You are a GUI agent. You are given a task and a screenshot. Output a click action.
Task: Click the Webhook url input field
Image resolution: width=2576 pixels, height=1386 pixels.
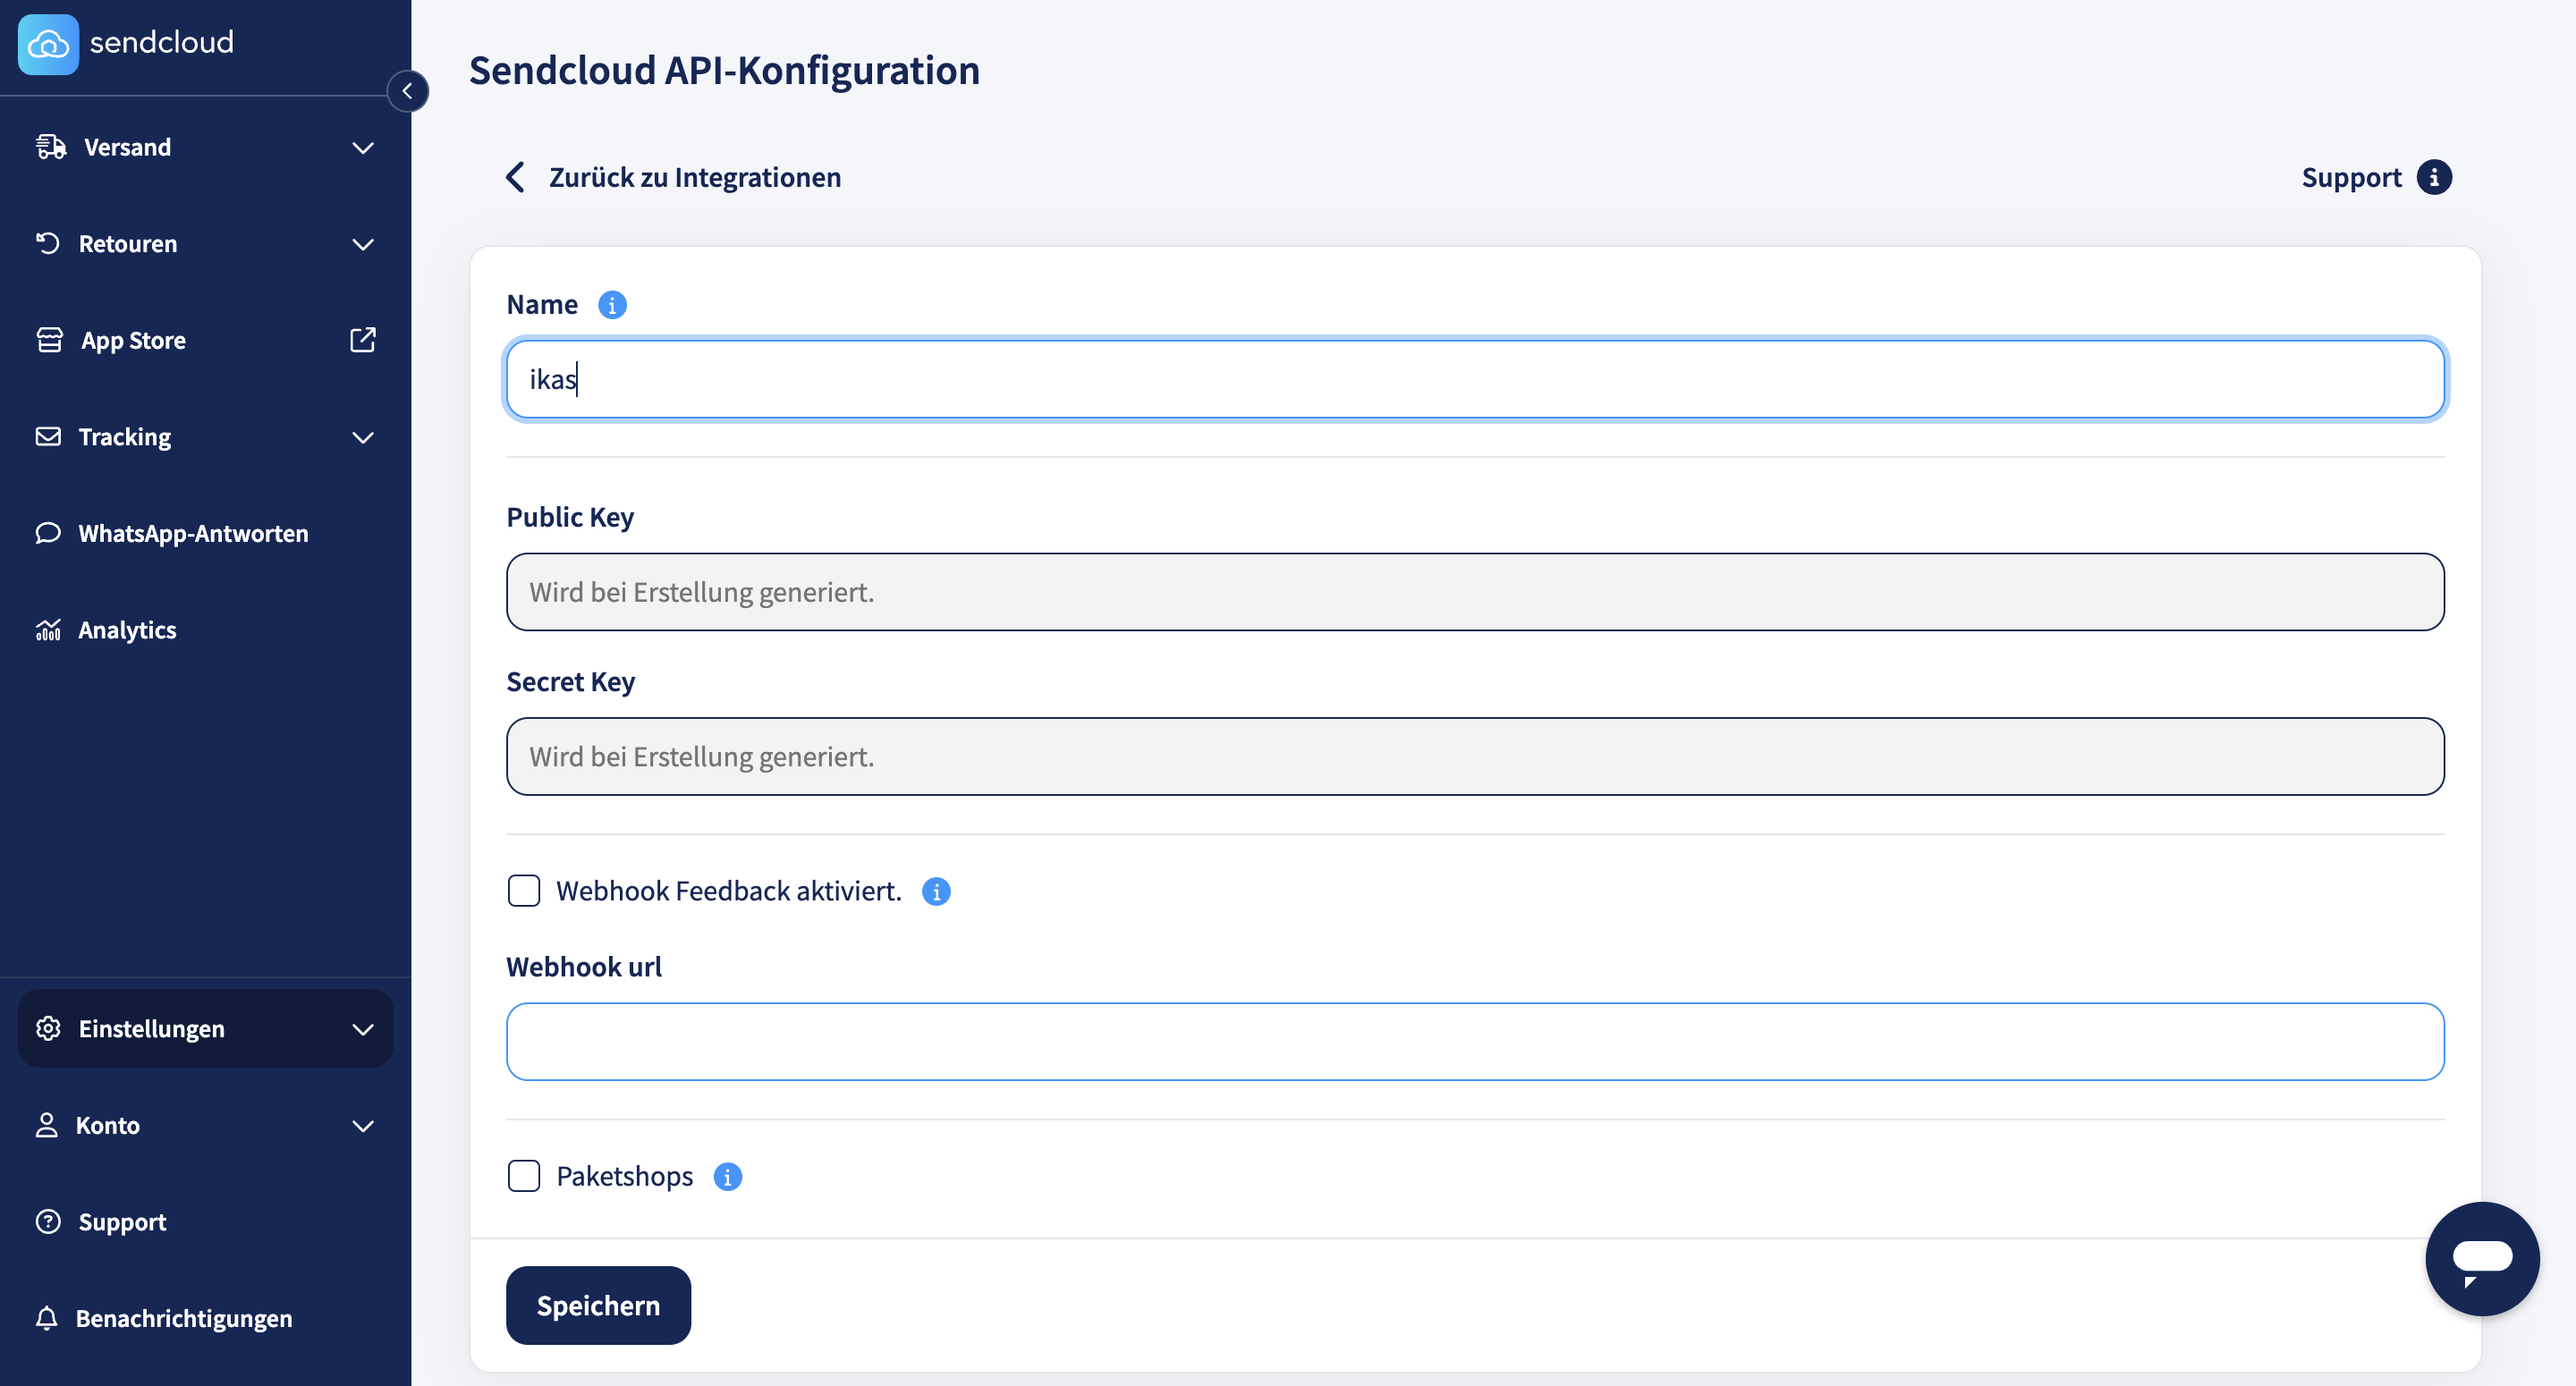click(x=1475, y=1041)
